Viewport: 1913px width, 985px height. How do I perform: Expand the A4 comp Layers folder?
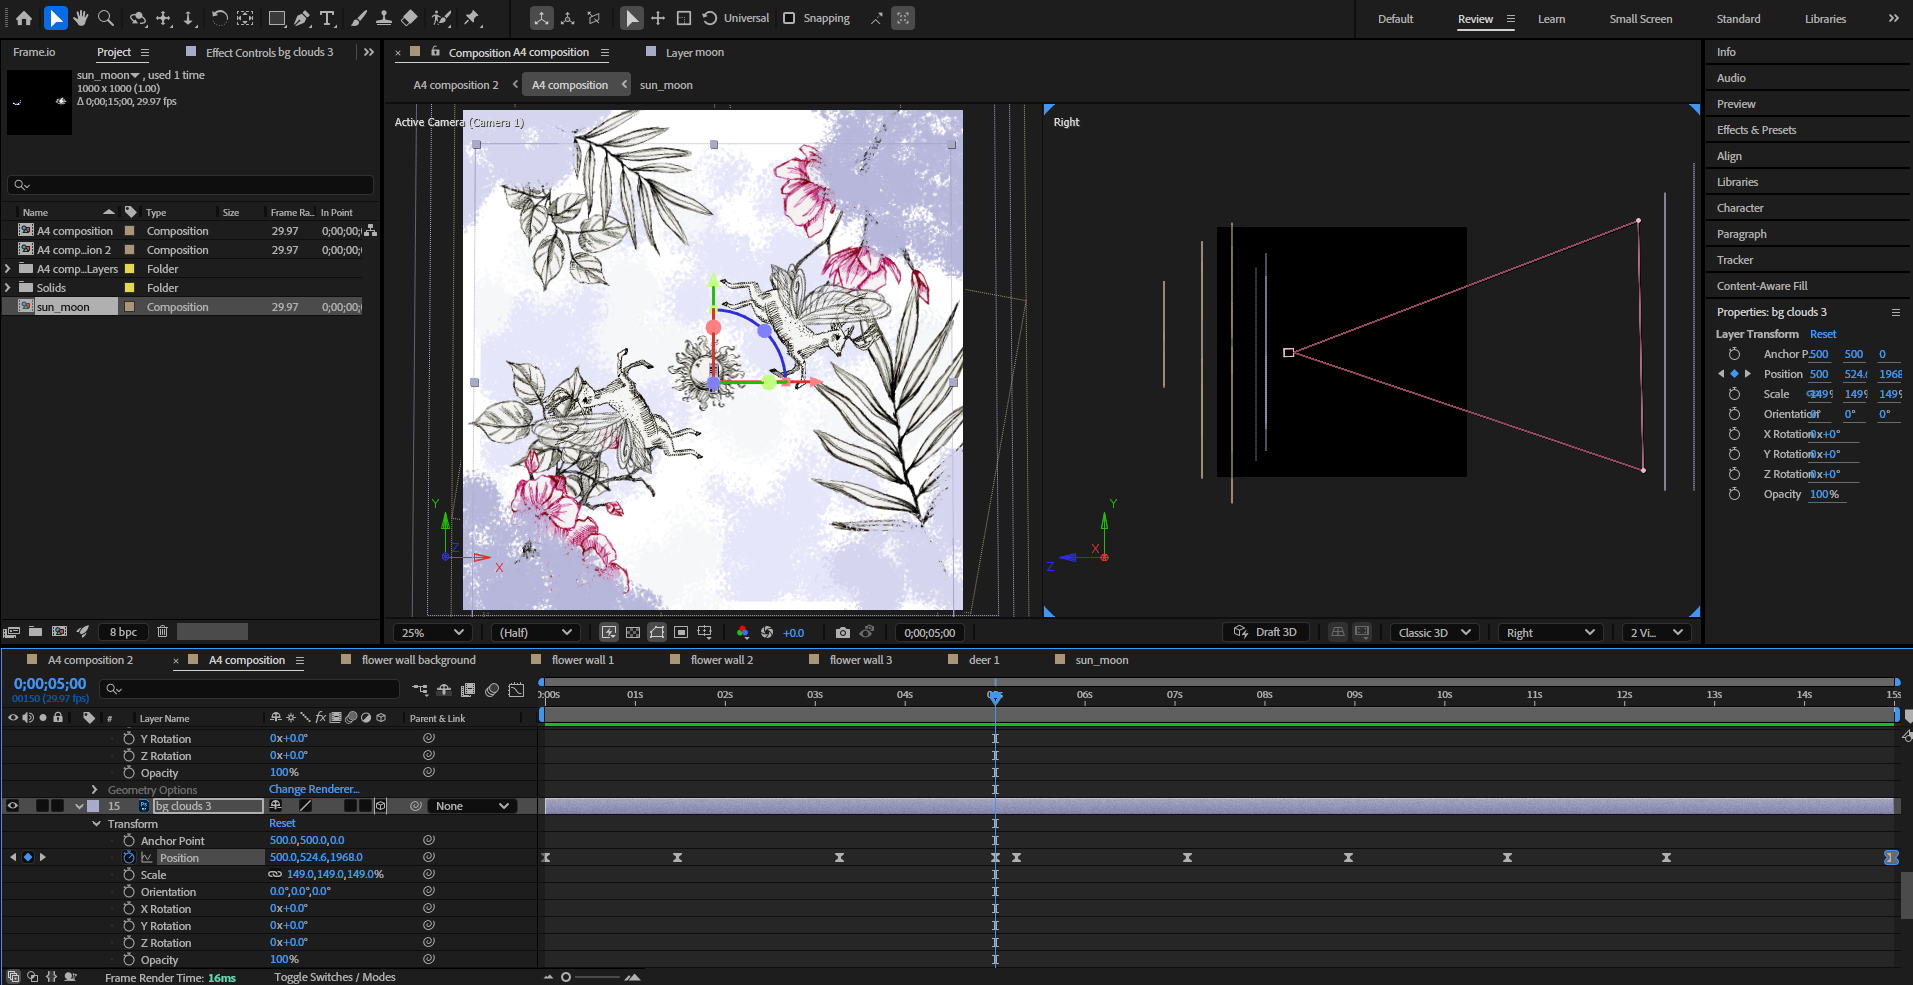(x=8, y=269)
